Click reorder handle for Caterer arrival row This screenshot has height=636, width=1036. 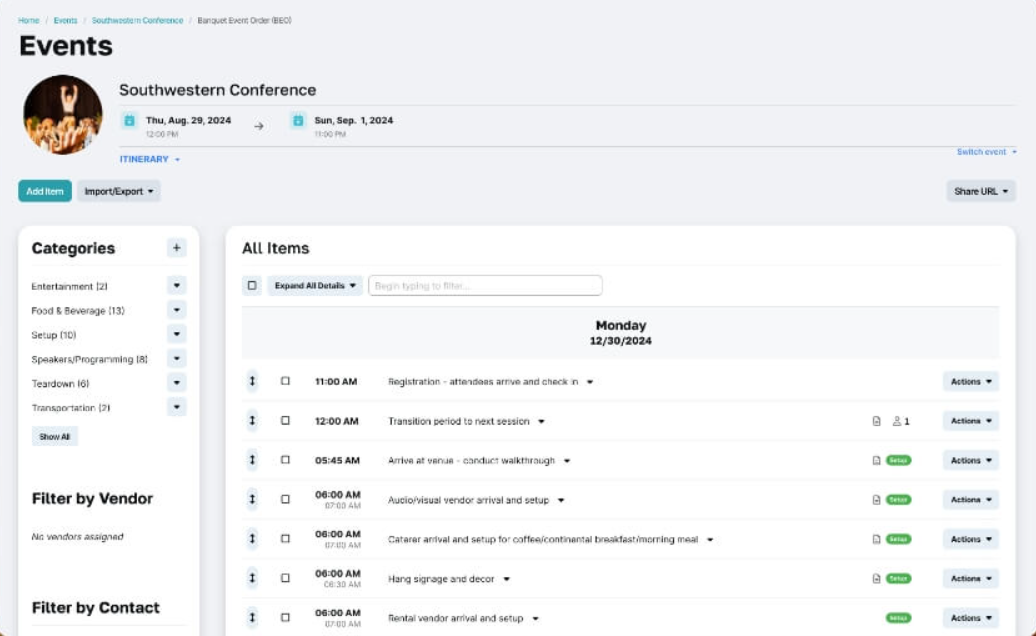click(252, 539)
